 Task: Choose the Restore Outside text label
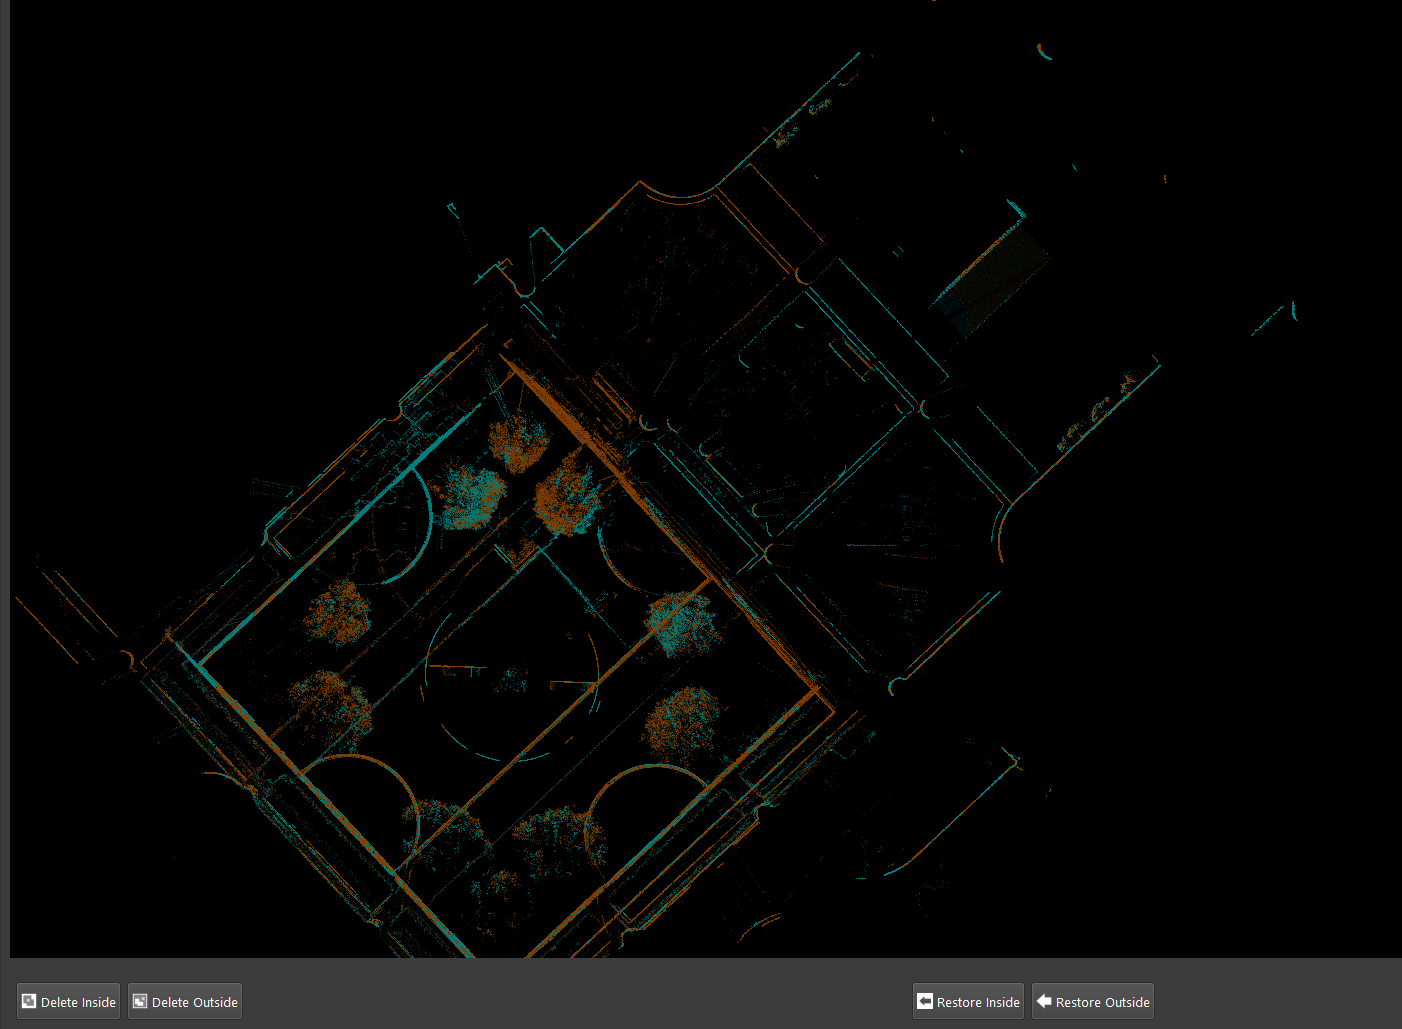1102,1002
